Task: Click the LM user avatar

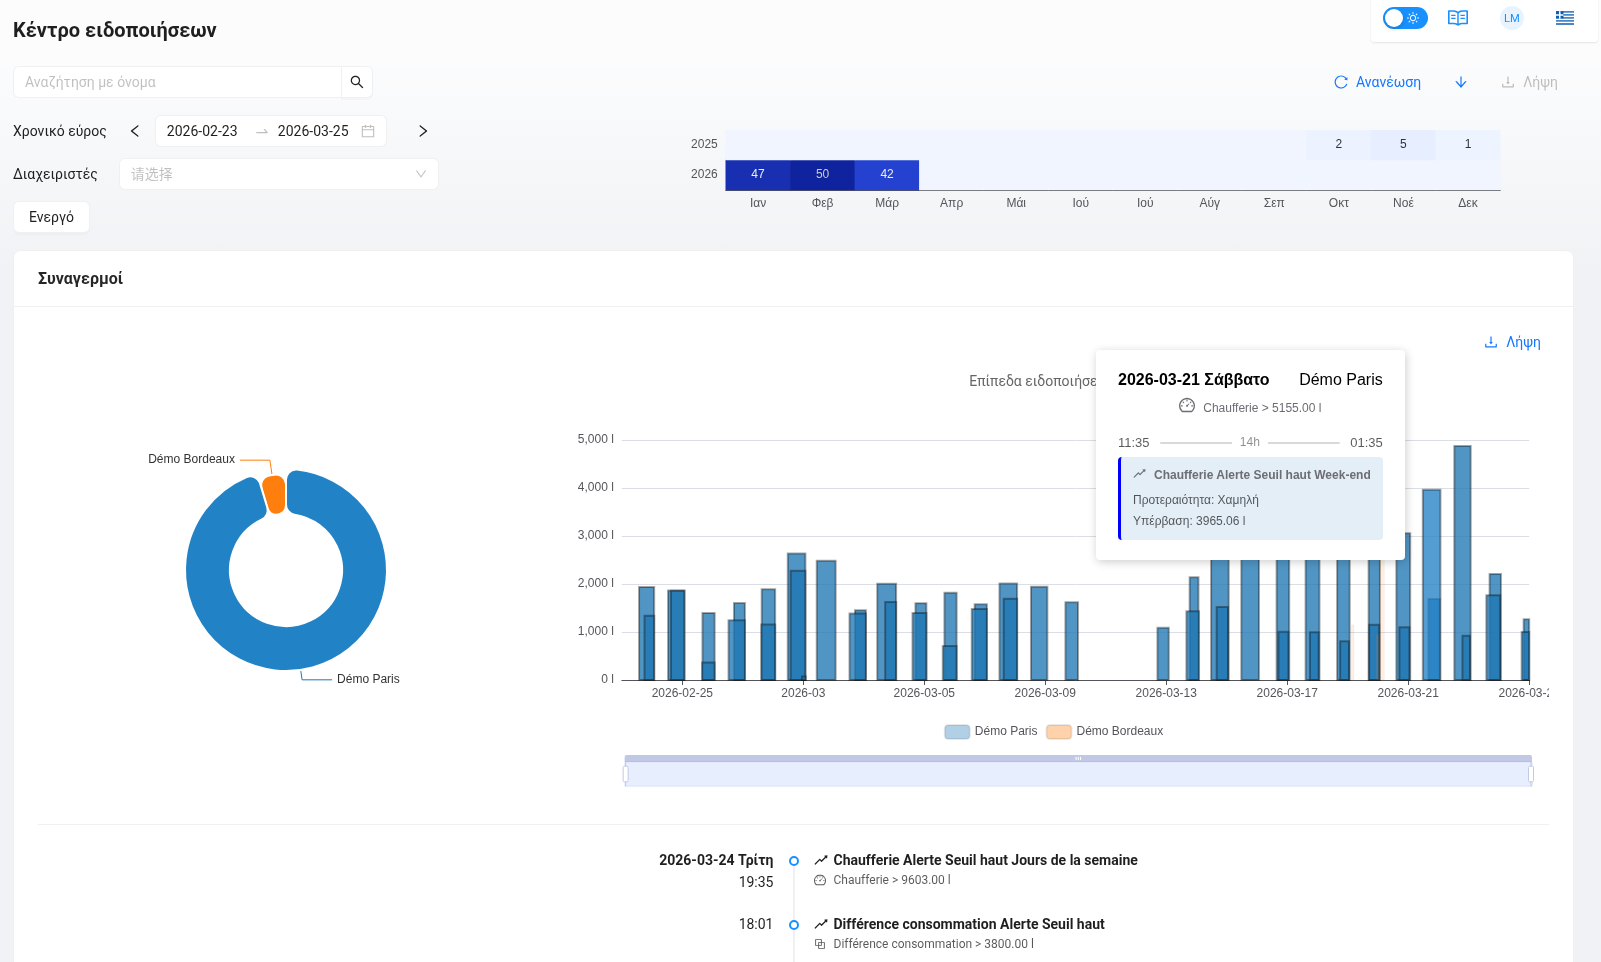Action: pos(1511,18)
